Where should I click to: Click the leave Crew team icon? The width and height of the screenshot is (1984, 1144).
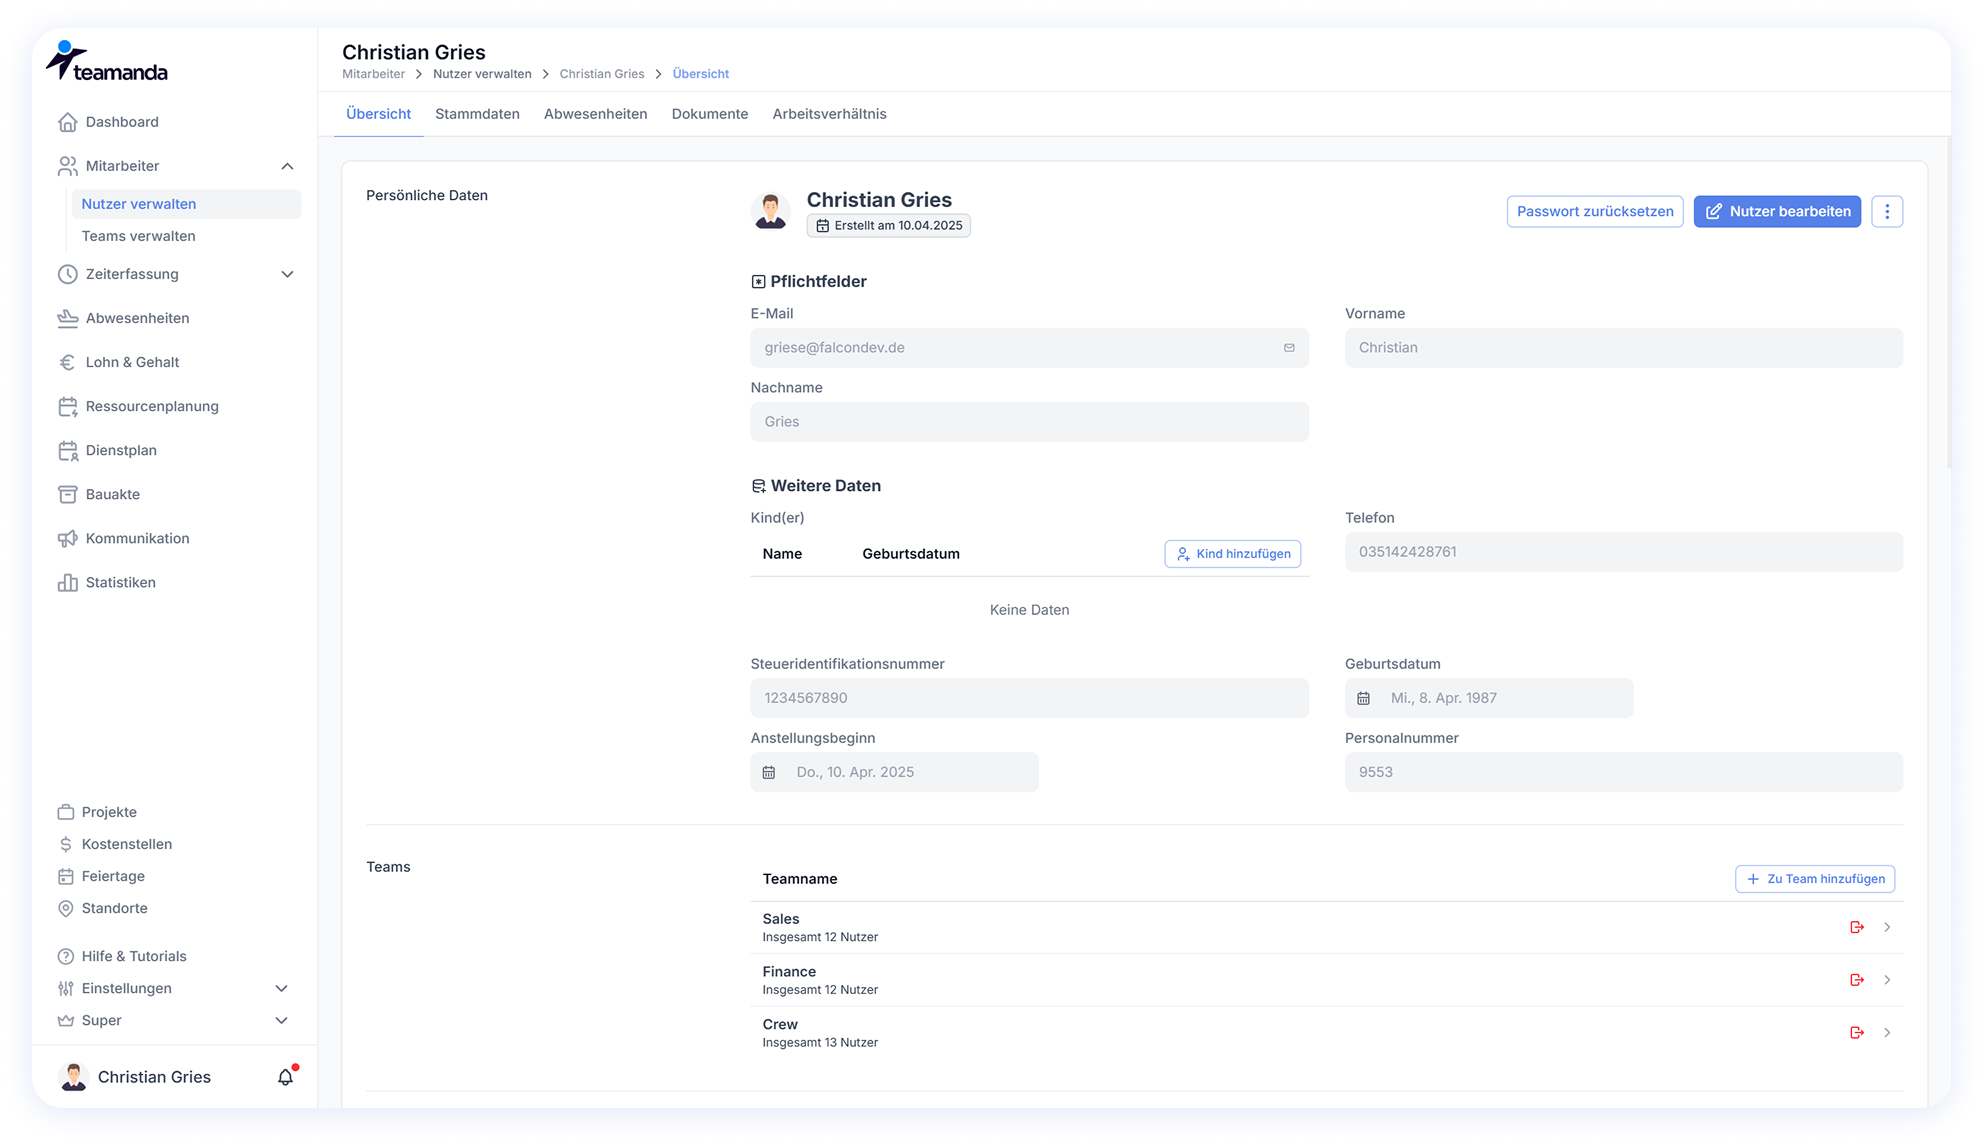pos(1857,1032)
